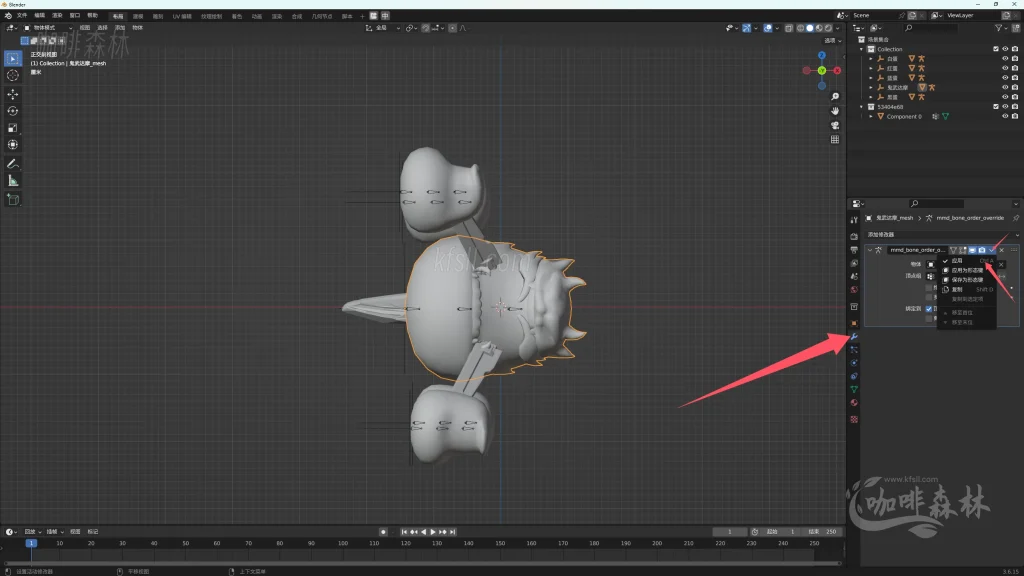Choose 应用 (Apply) from the modifier menu
The height and width of the screenshot is (576, 1024).
[957, 260]
